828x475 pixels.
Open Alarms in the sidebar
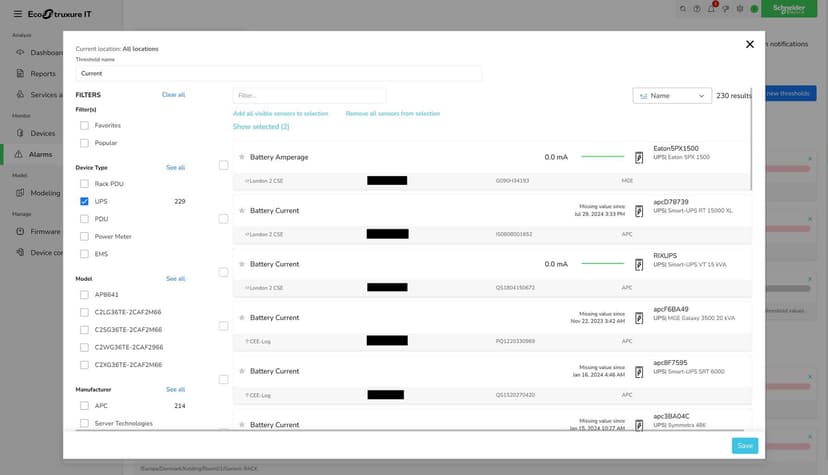pyautogui.click(x=41, y=154)
